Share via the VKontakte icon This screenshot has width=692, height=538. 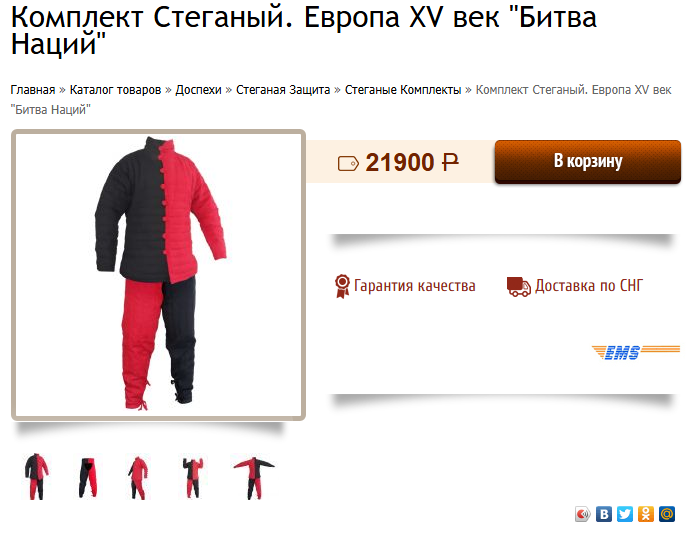pos(604,514)
